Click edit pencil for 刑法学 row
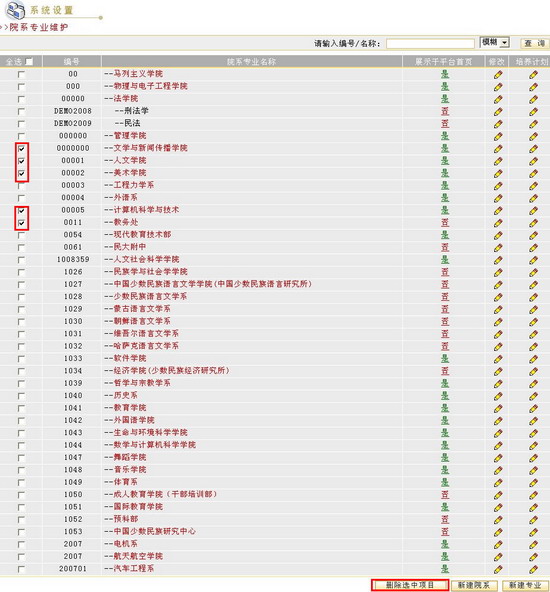Image resolution: width=550 pixels, height=592 pixels. pyautogui.click(x=498, y=112)
